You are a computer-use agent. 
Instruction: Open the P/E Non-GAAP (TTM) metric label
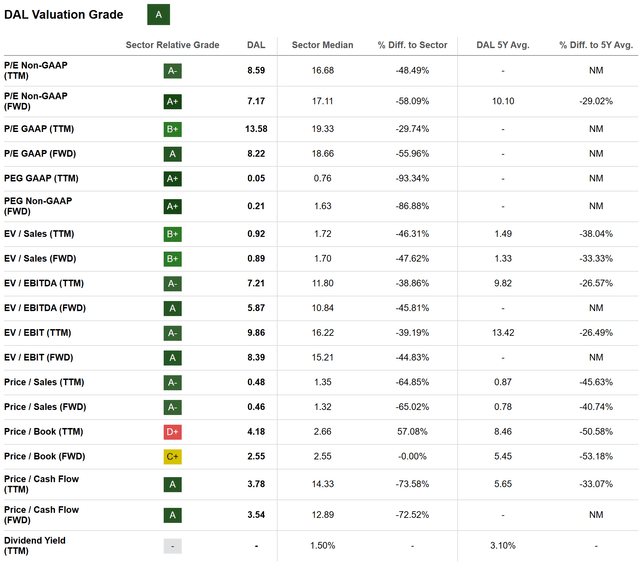click(36, 71)
